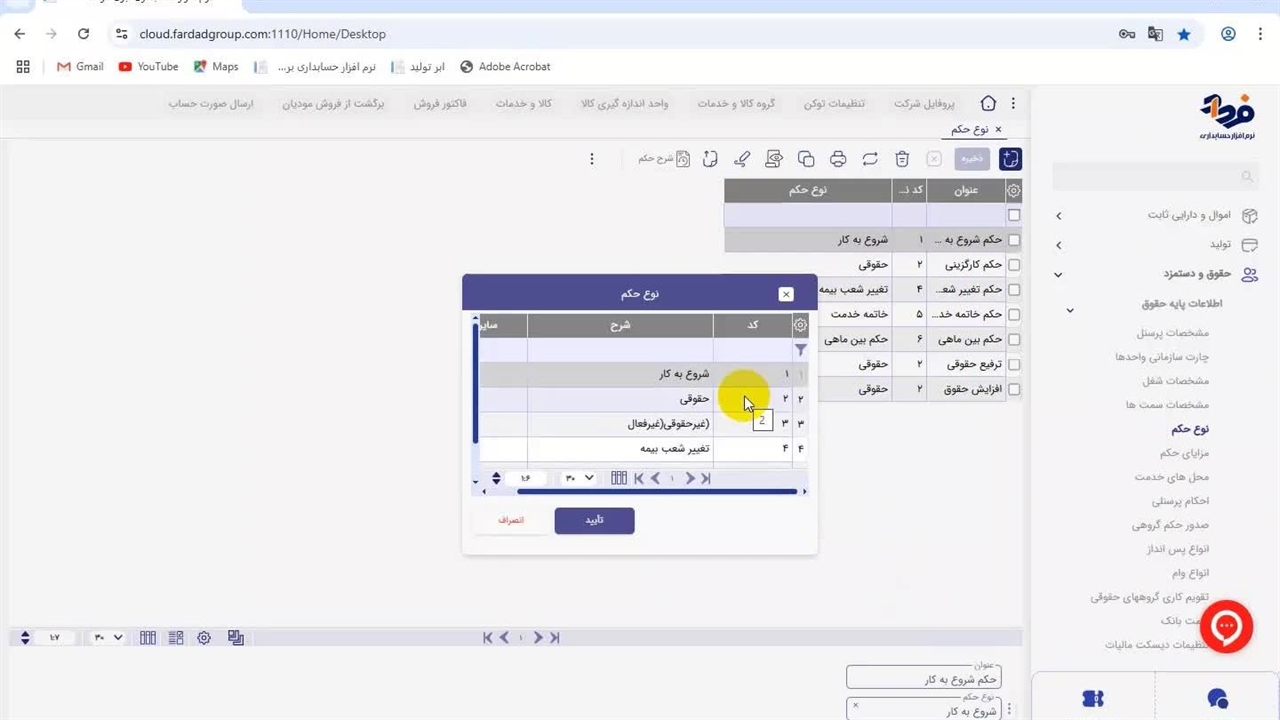This screenshot has height=720, width=1280.
Task: Check the box for حکم کارگزینی row
Action: (x=1014, y=265)
